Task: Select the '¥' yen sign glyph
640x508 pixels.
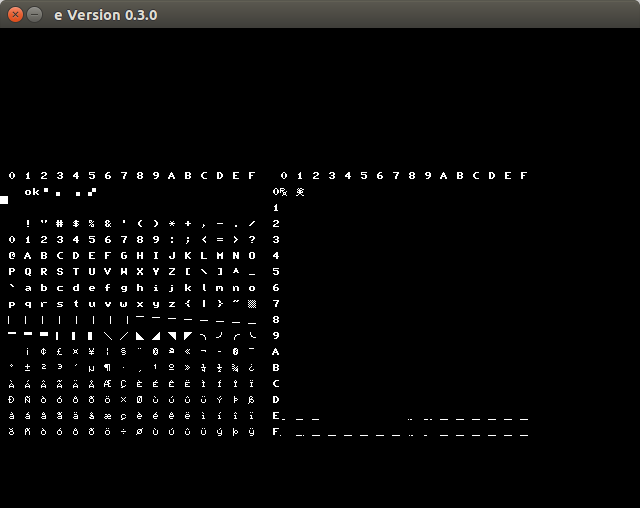Action: click(x=92, y=352)
